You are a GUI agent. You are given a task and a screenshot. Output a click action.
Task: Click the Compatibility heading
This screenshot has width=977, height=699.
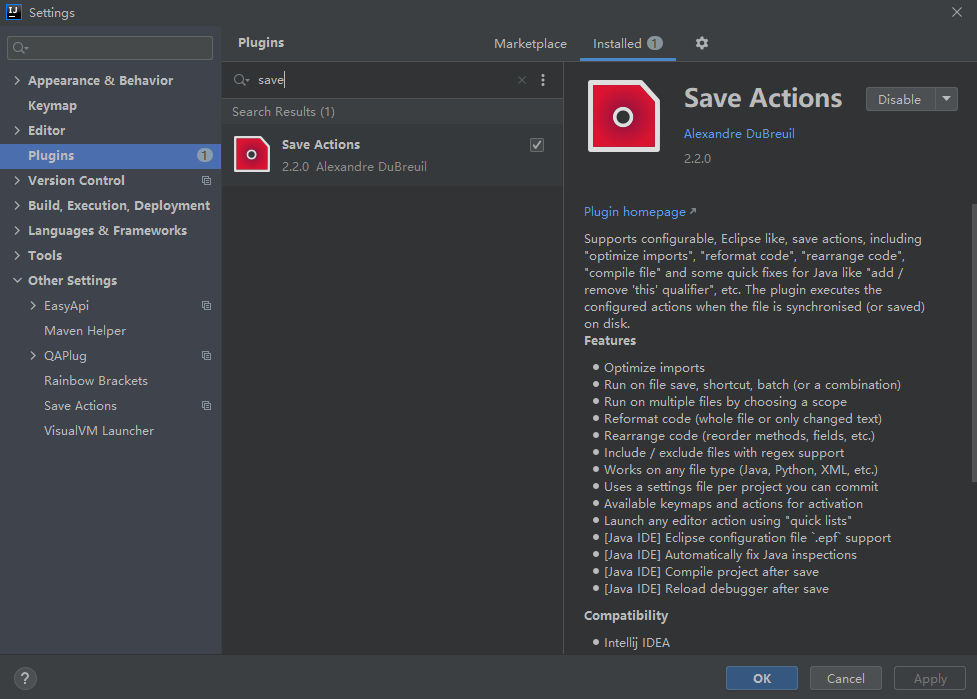click(x=626, y=616)
